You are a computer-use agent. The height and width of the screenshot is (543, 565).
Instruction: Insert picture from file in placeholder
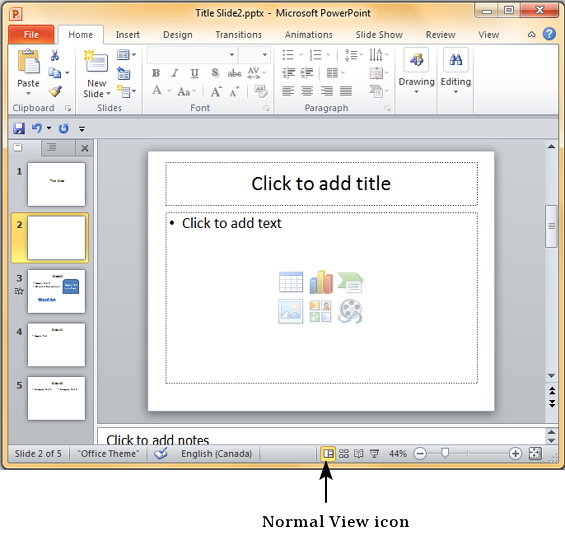(290, 311)
